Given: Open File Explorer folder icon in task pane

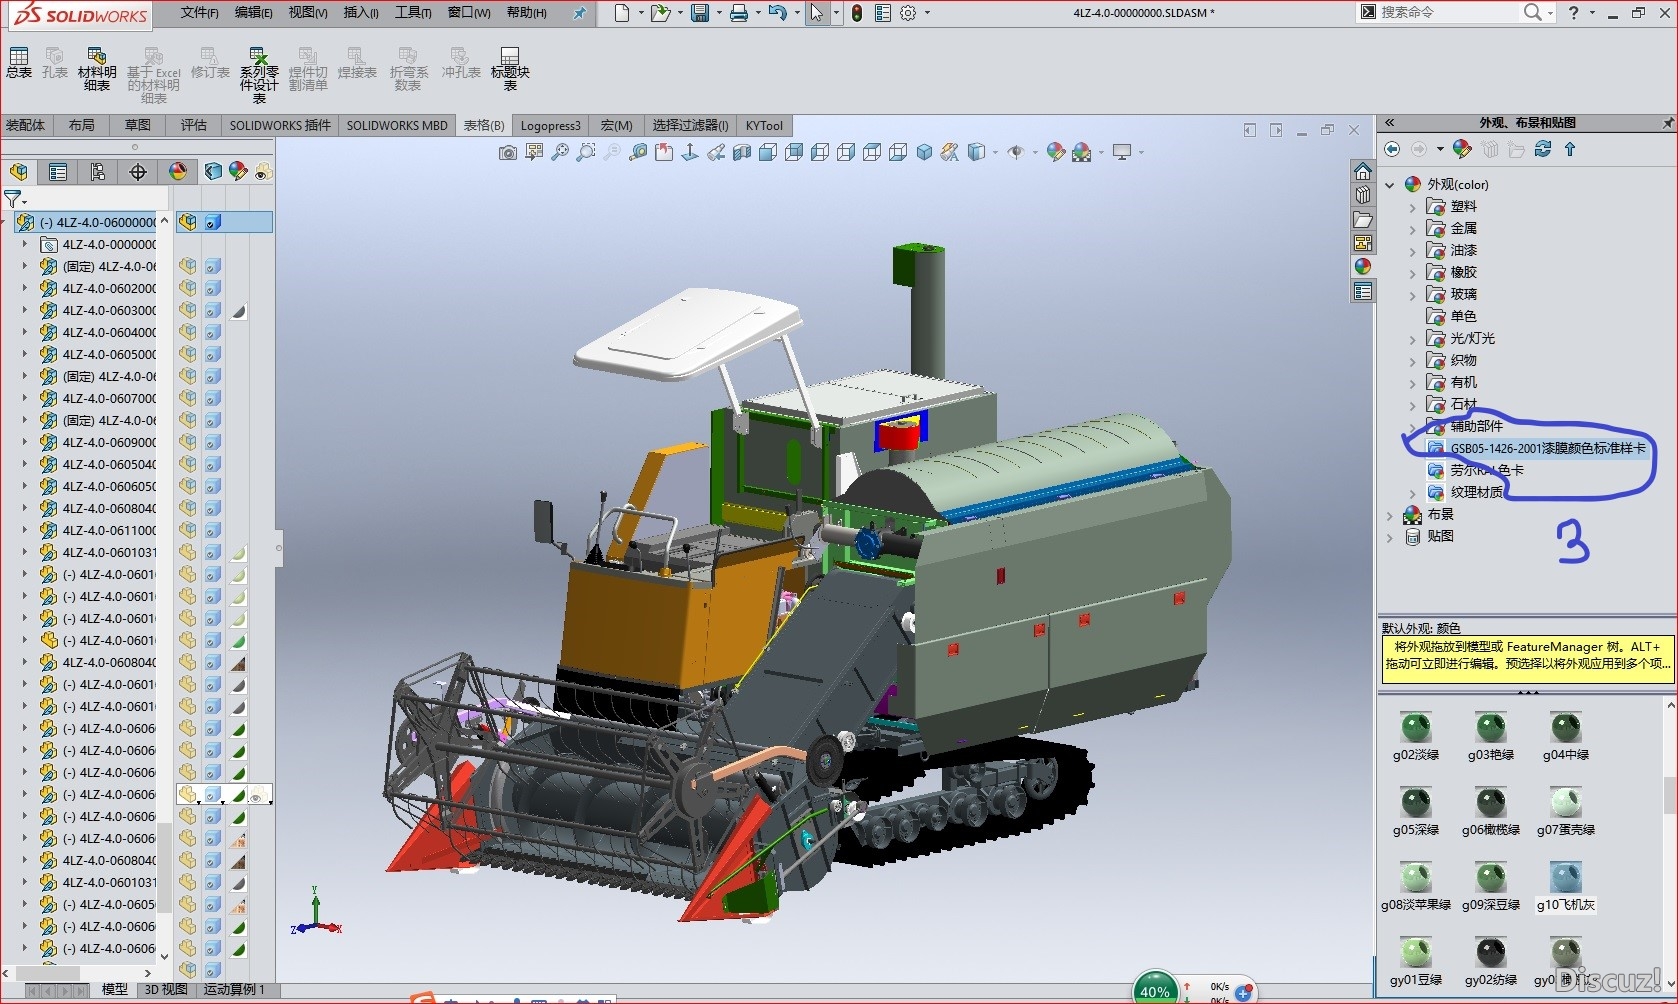Looking at the screenshot, I should pyautogui.click(x=1363, y=219).
